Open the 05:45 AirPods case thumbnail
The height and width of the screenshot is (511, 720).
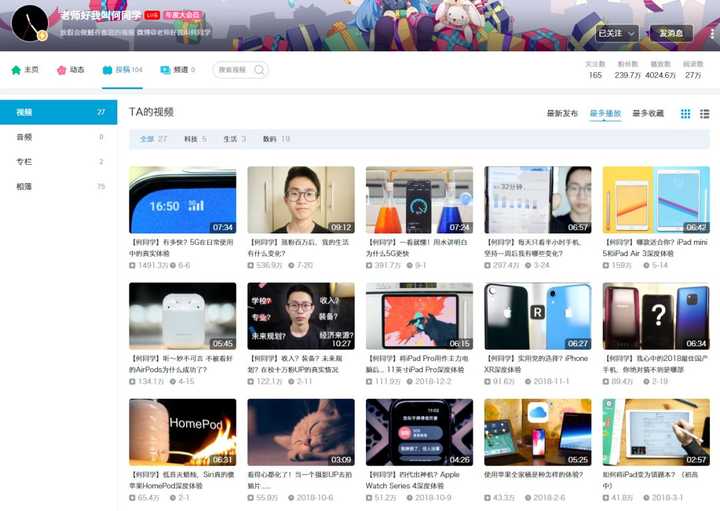(183, 316)
